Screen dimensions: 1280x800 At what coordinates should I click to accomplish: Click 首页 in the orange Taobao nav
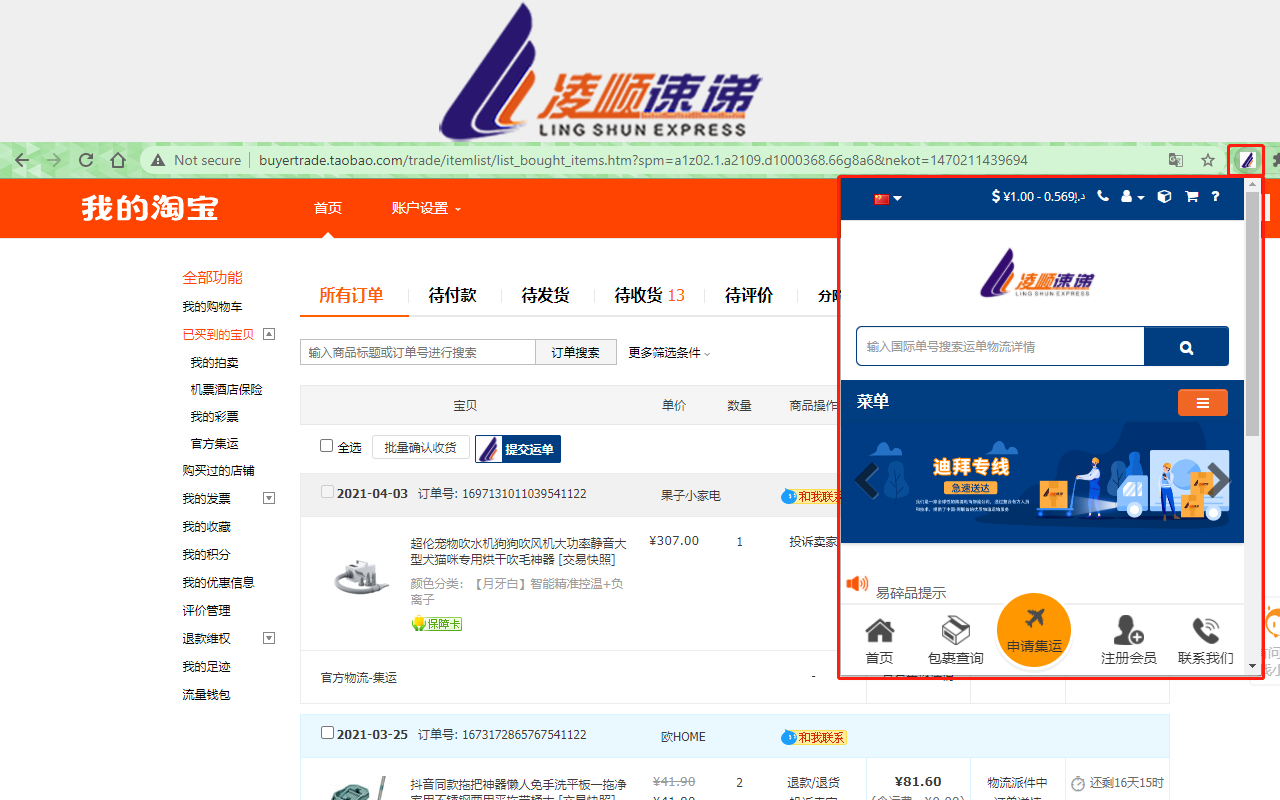pyautogui.click(x=328, y=208)
